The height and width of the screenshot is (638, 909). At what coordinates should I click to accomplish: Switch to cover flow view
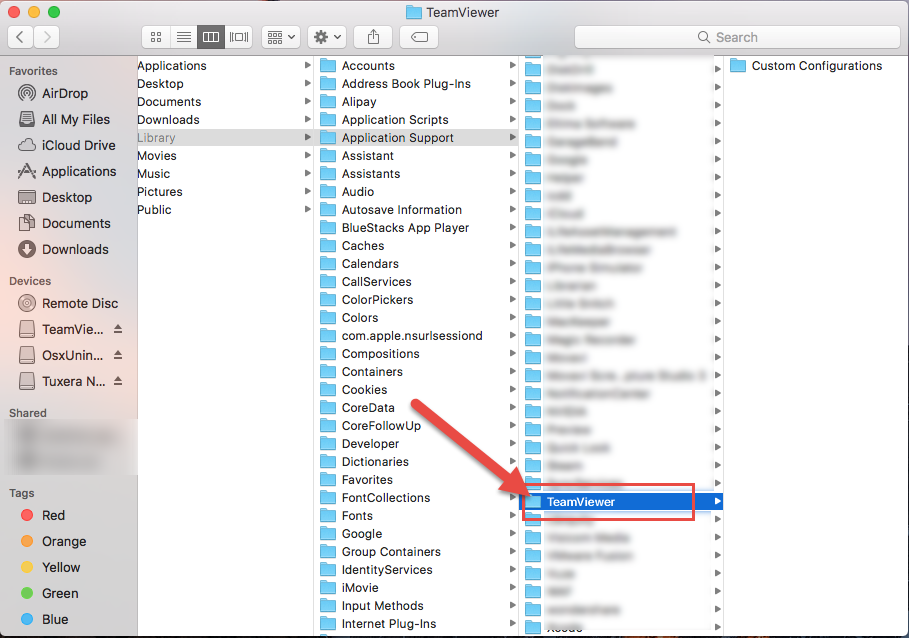(x=238, y=37)
